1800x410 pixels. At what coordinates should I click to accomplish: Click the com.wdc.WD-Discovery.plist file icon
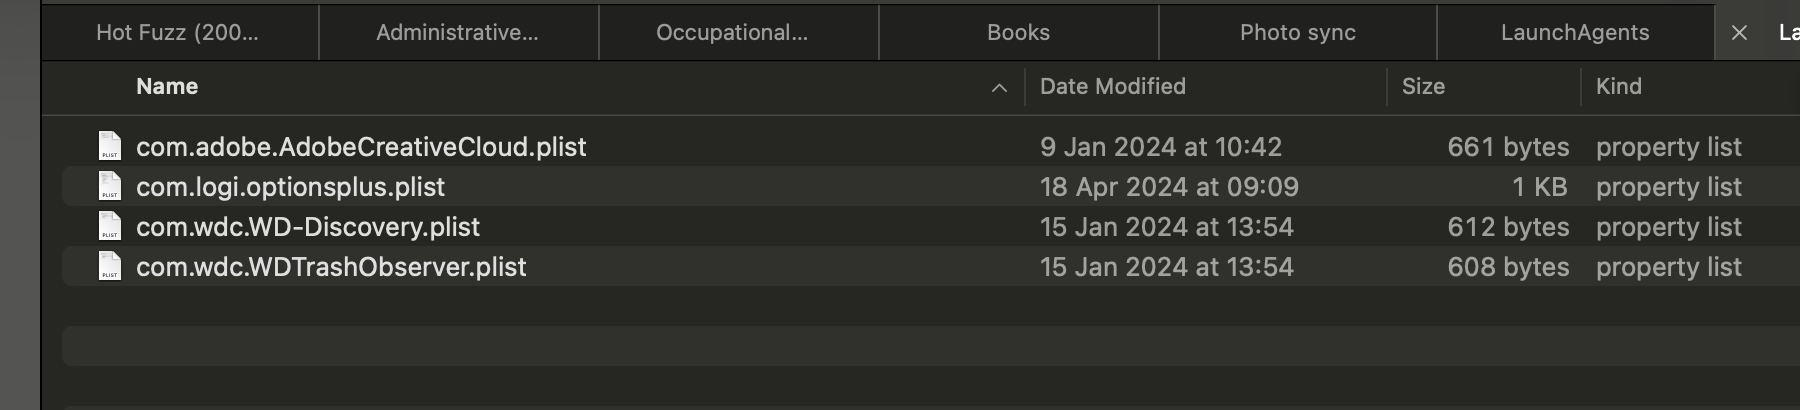tap(110, 226)
